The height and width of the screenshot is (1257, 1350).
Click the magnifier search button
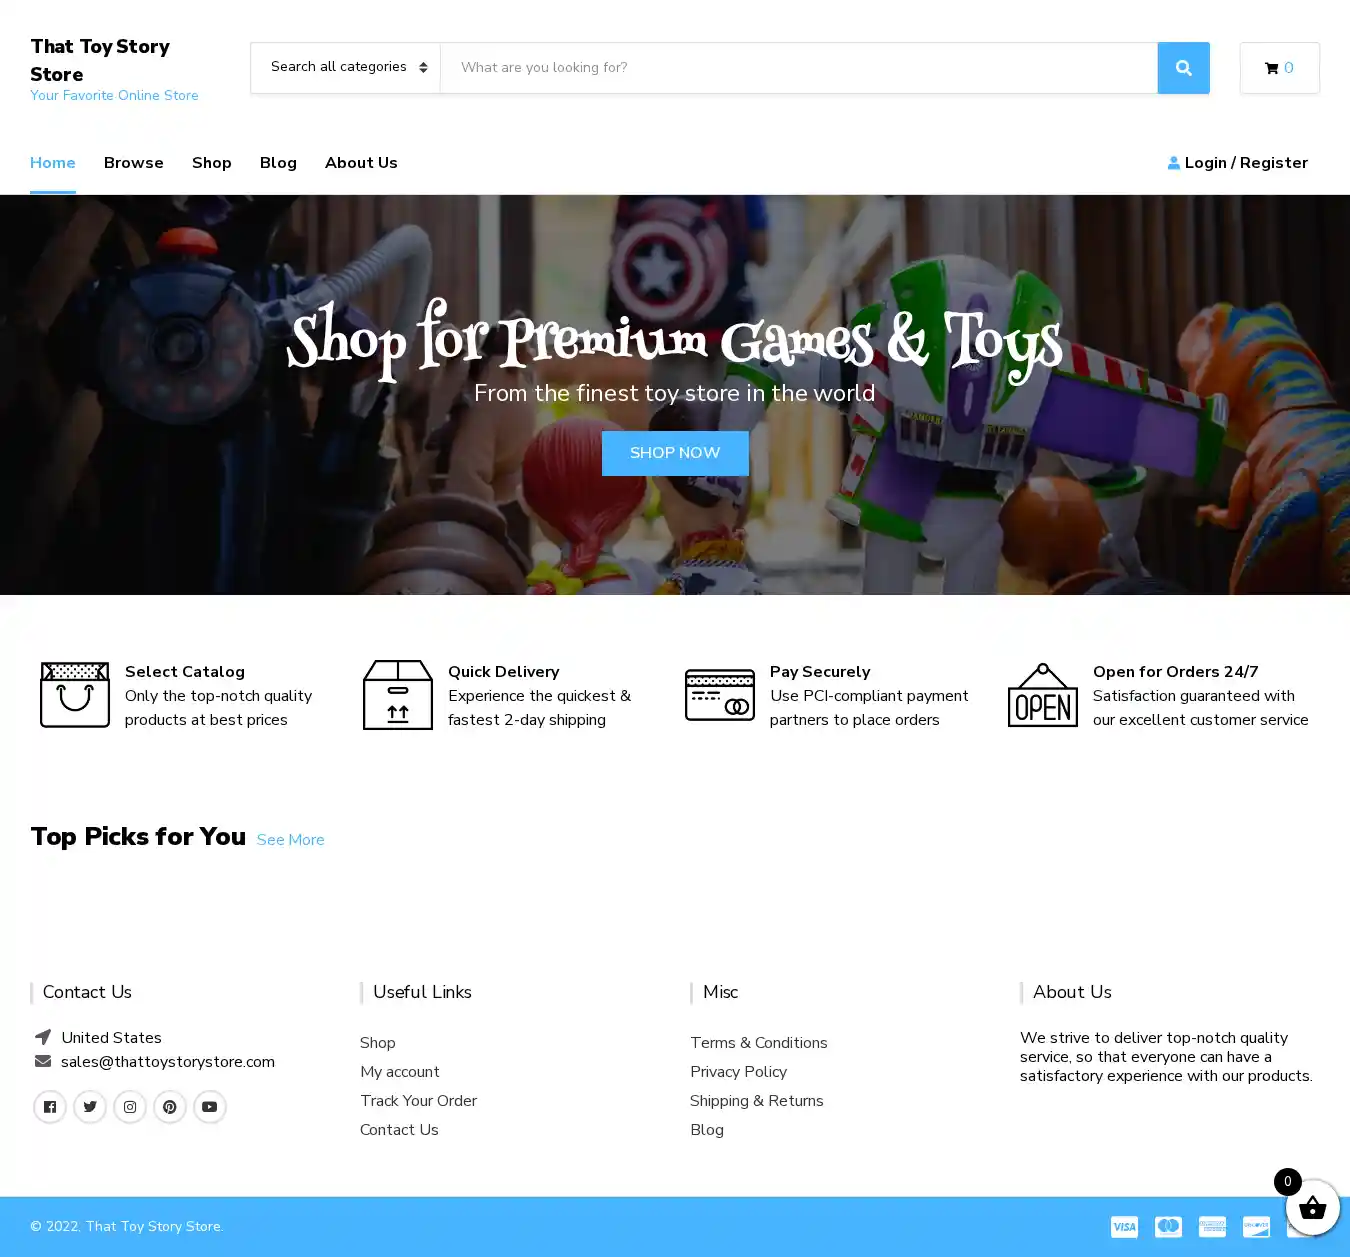tap(1183, 68)
